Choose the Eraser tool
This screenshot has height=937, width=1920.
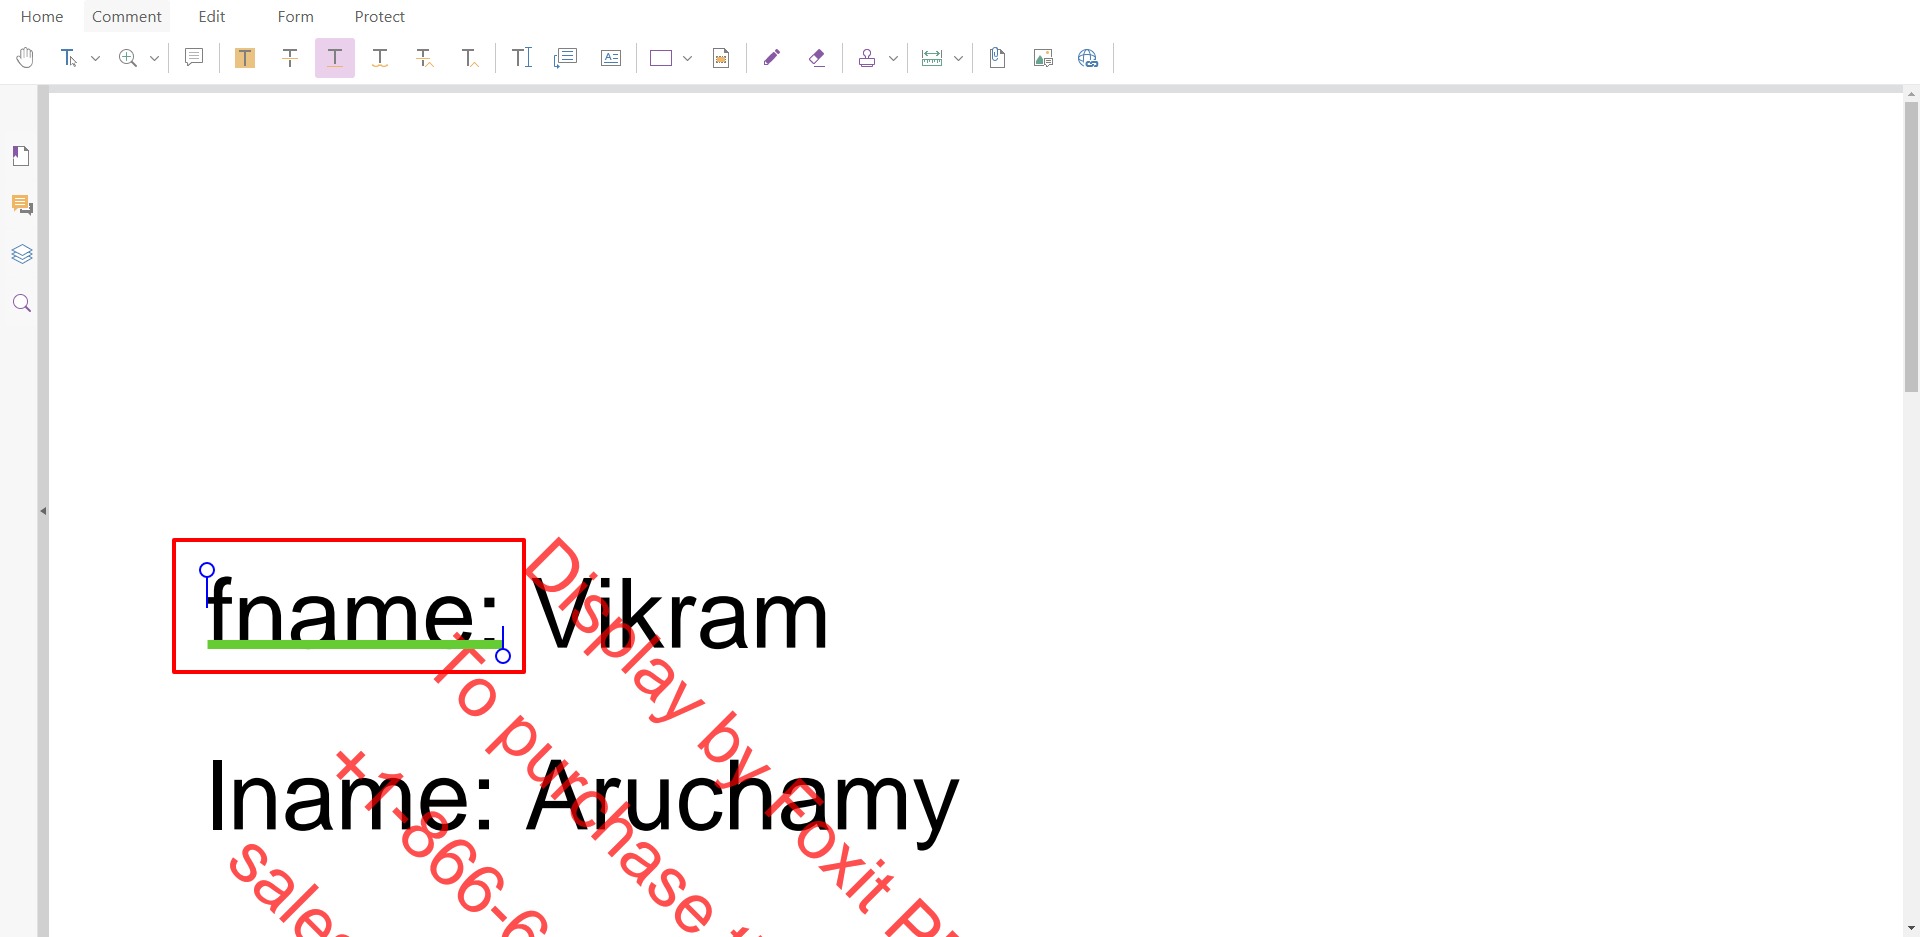(817, 58)
